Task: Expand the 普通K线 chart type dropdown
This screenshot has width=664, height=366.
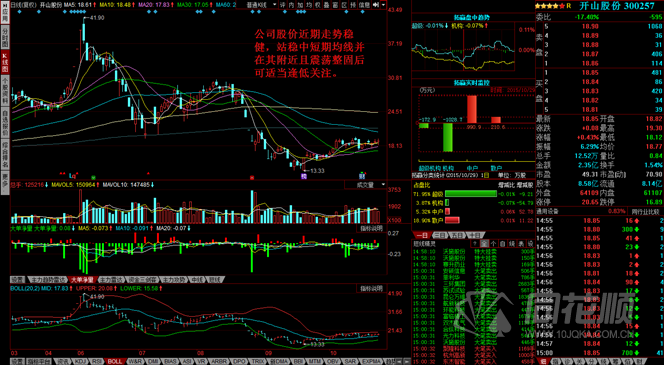Action: 262,5
